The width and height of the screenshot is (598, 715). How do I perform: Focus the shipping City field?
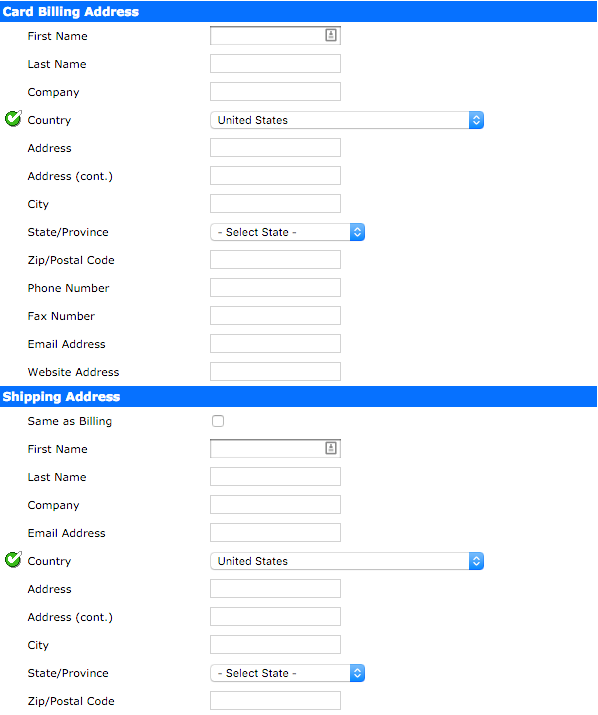pyautogui.click(x=276, y=645)
